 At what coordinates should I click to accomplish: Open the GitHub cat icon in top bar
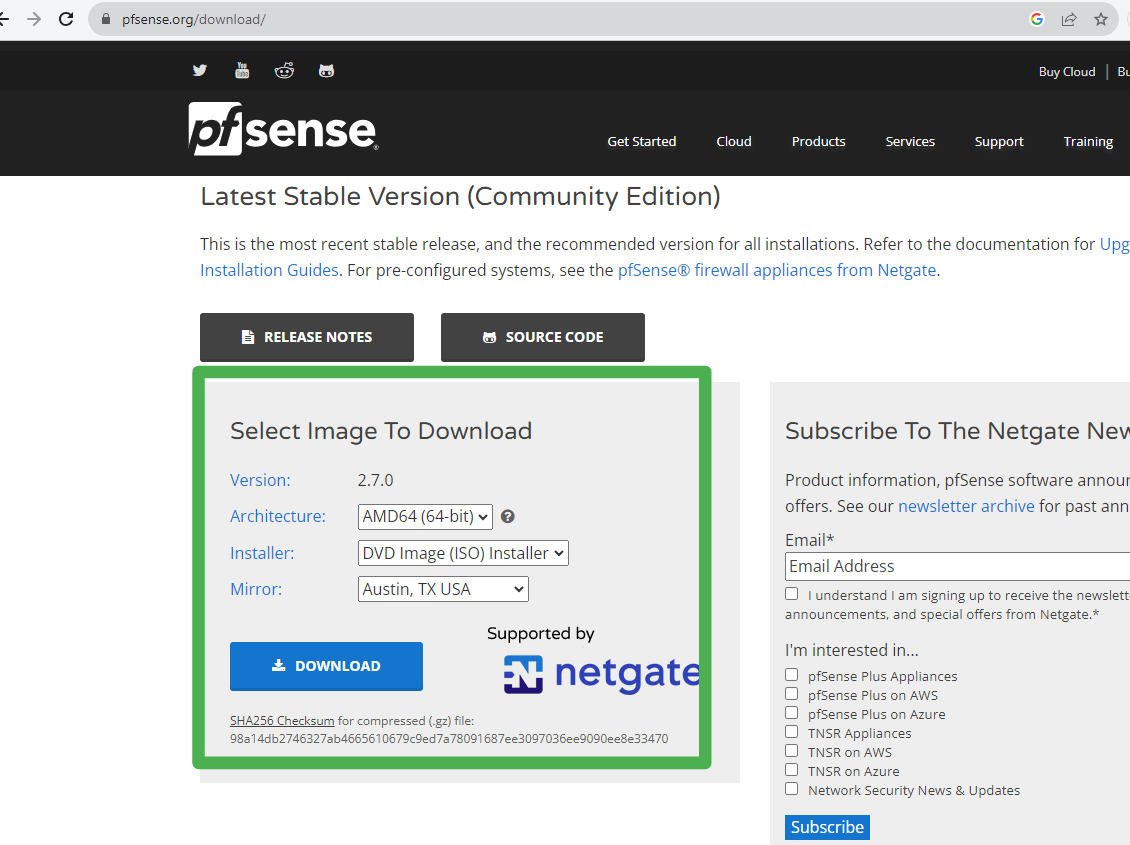(x=326, y=71)
